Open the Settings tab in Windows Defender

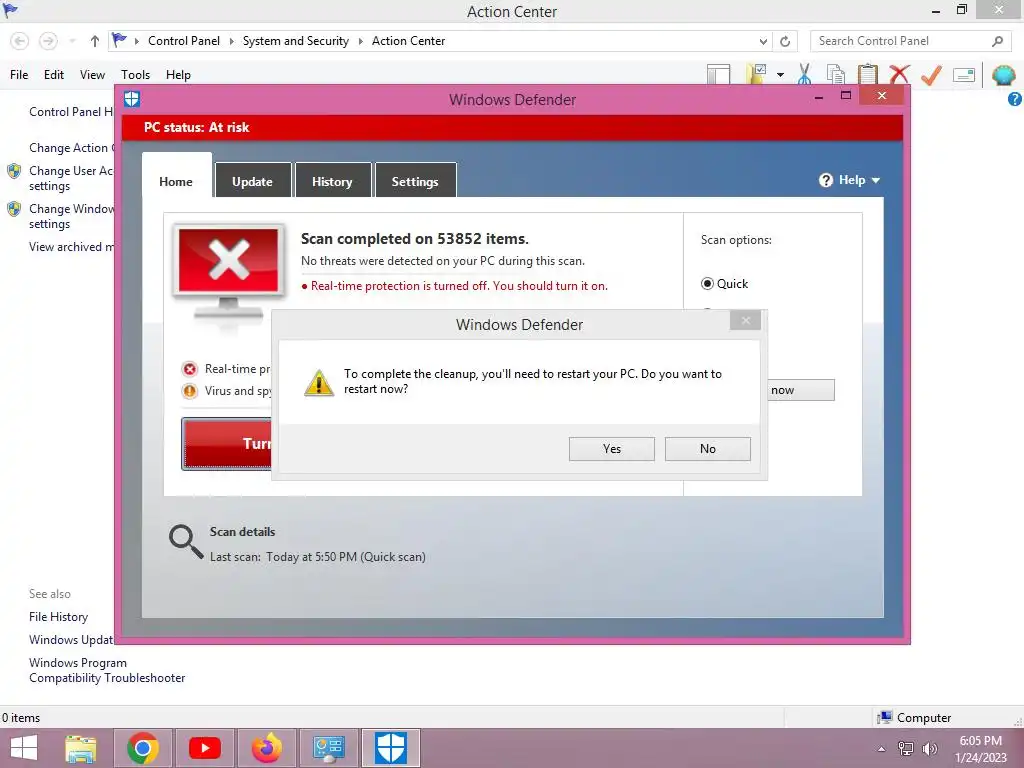pos(415,182)
